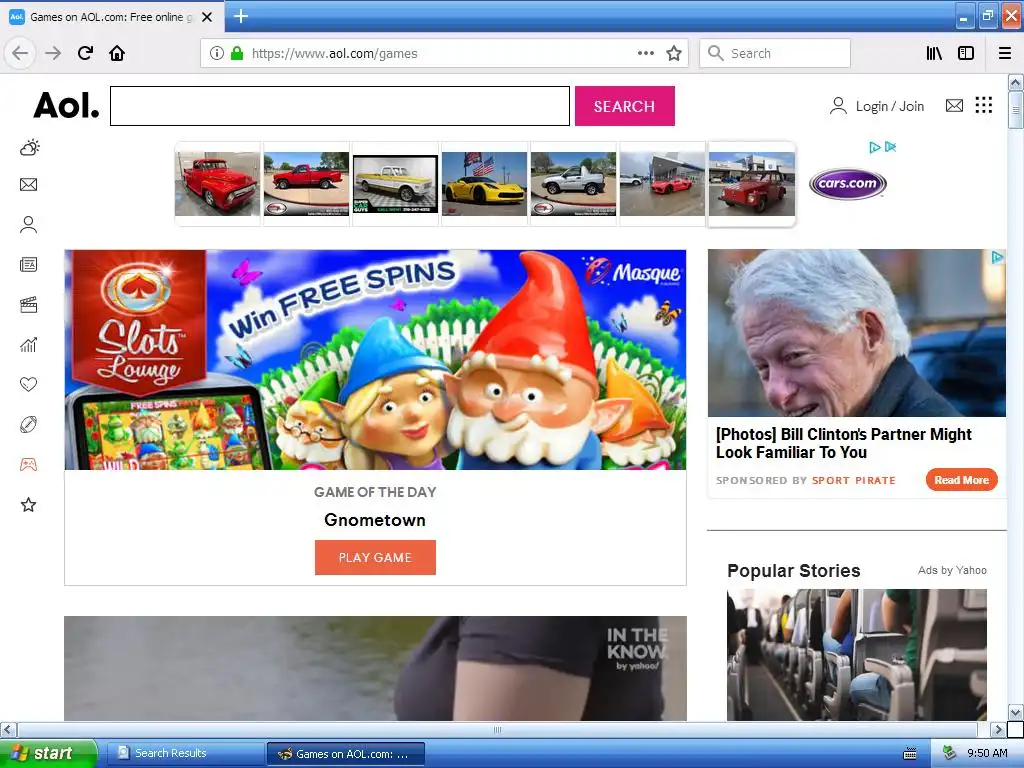Viewport: 1024px width, 768px height.
Task: Open the red vintage pickup truck thumbnail
Action: tap(217, 184)
